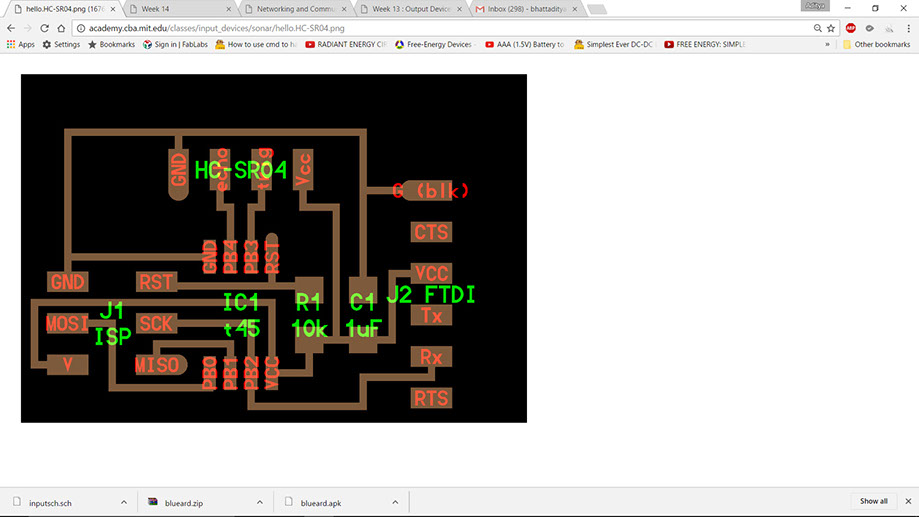
Task: Click the zoom magnifier icon in address bar
Action: [x=818, y=28]
